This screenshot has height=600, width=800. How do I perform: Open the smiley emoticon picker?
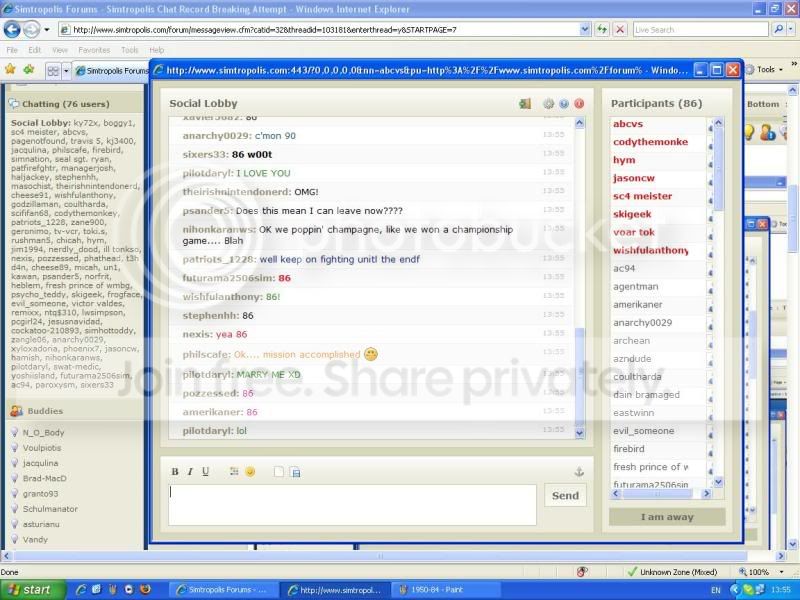tap(250, 471)
